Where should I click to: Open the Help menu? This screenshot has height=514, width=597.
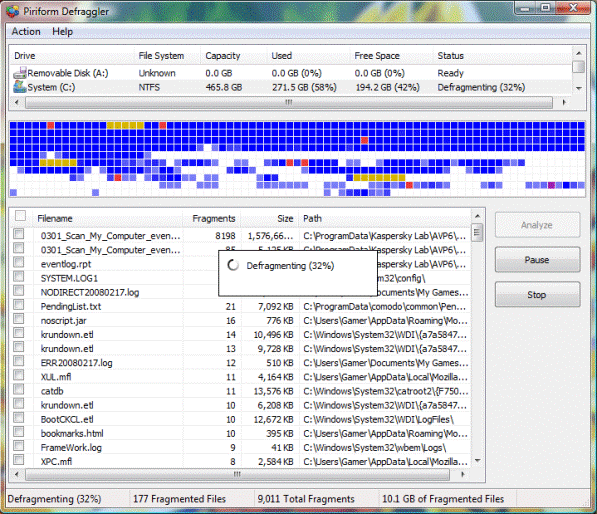pyautogui.click(x=62, y=32)
